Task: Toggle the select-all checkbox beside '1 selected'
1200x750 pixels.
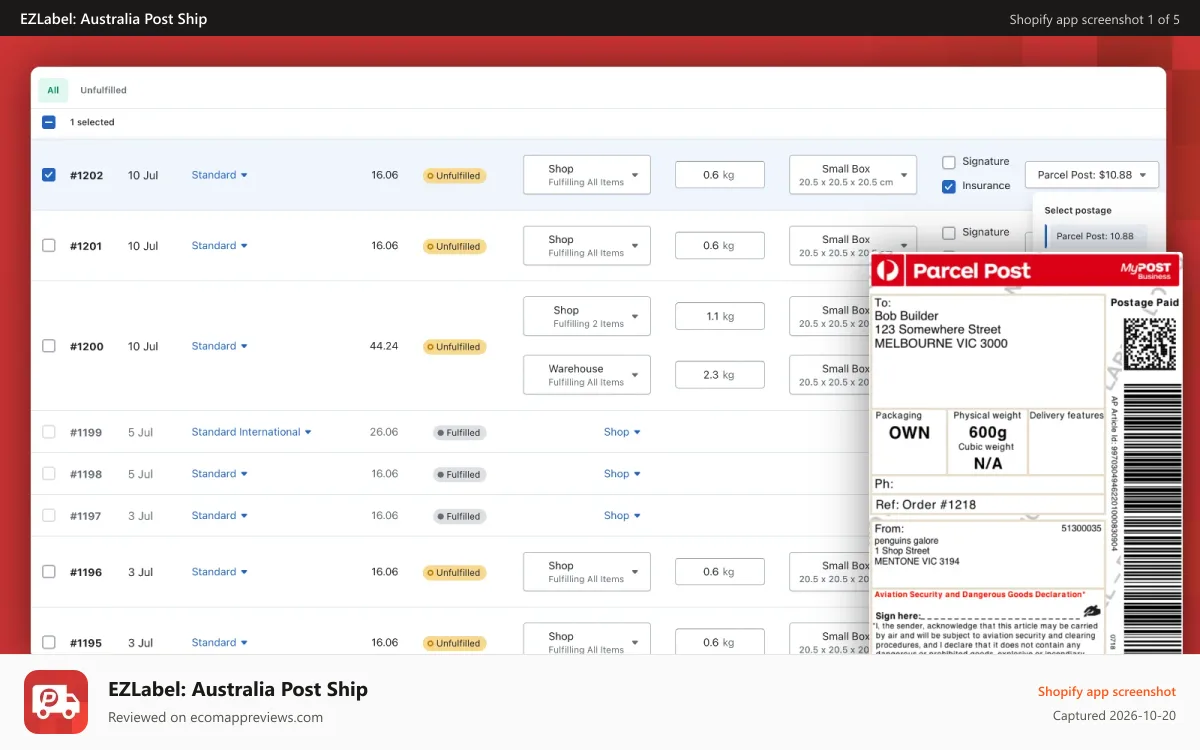Action: [x=48, y=122]
